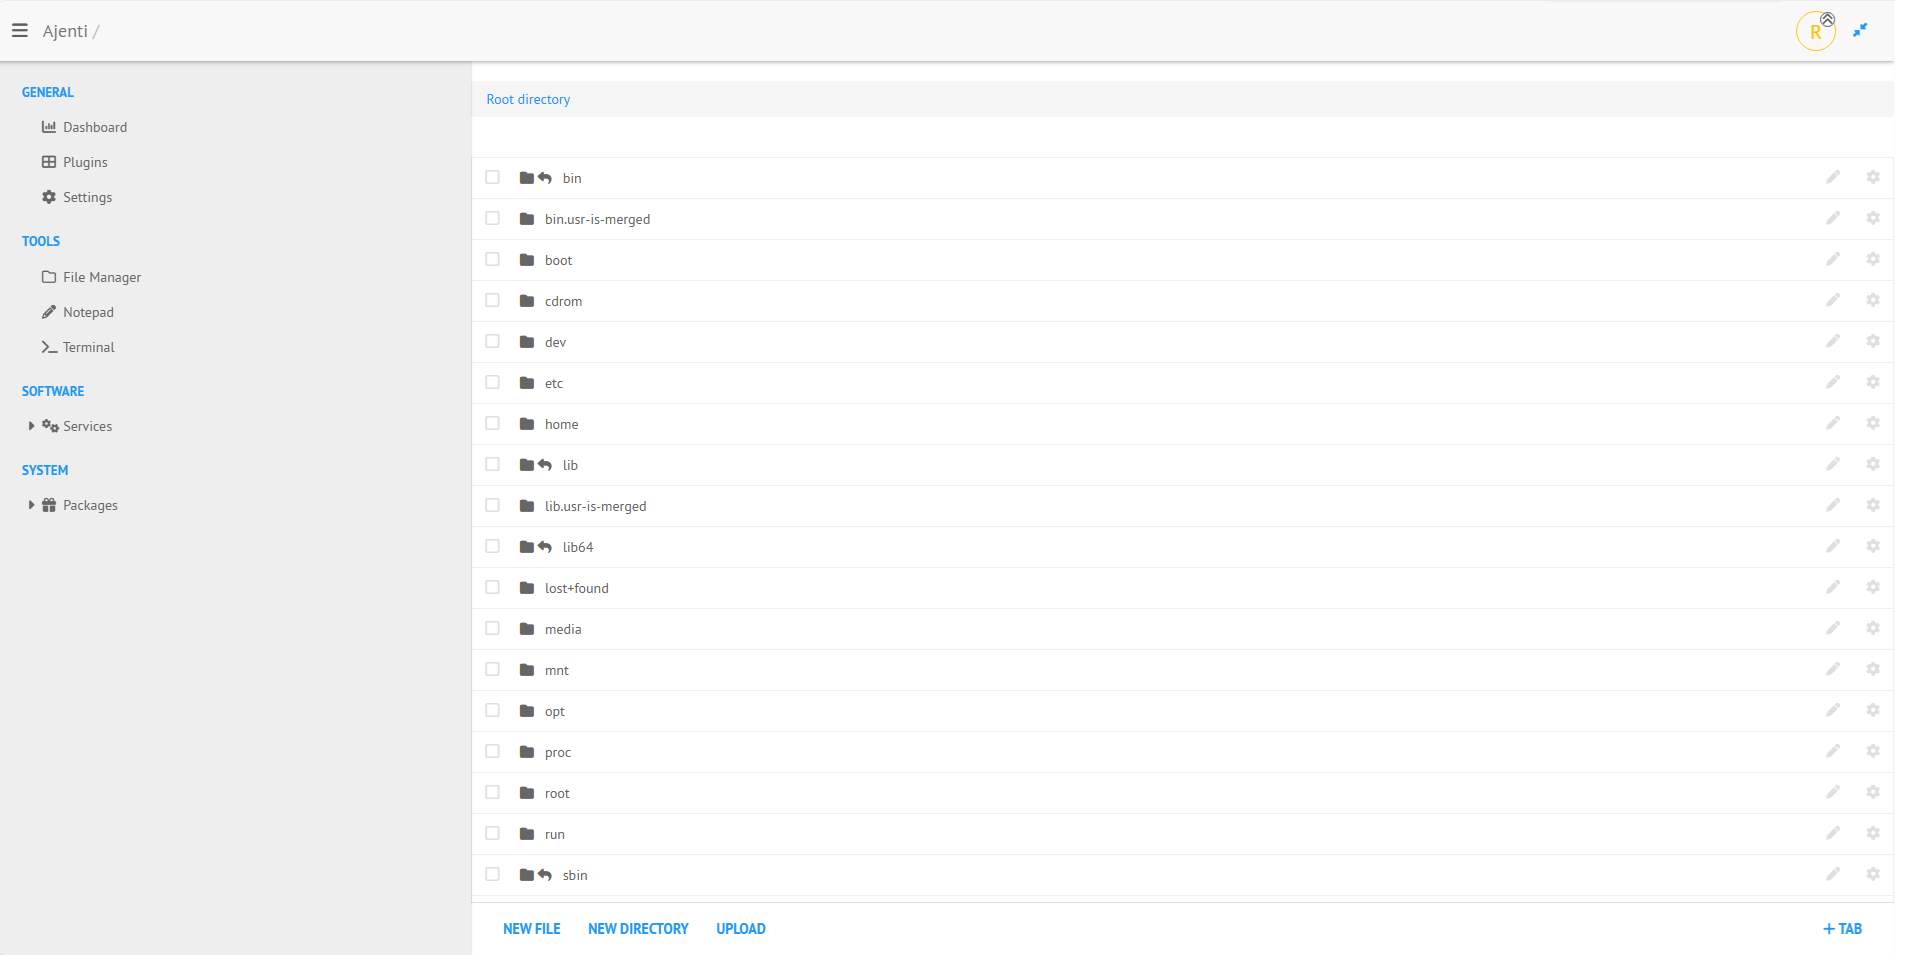
Task: Check the checkbox next to cdrom
Action: point(492,300)
